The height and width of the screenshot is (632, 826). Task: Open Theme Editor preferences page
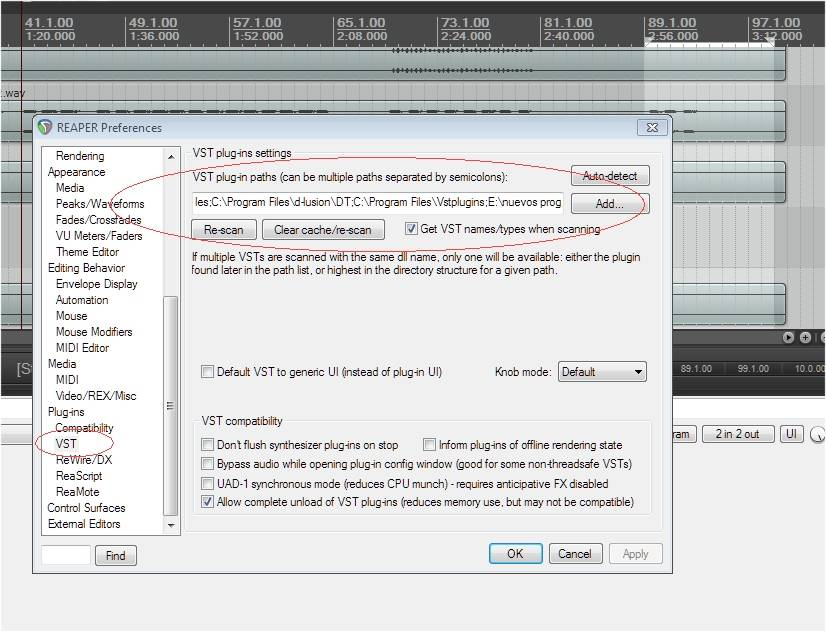(x=87, y=252)
